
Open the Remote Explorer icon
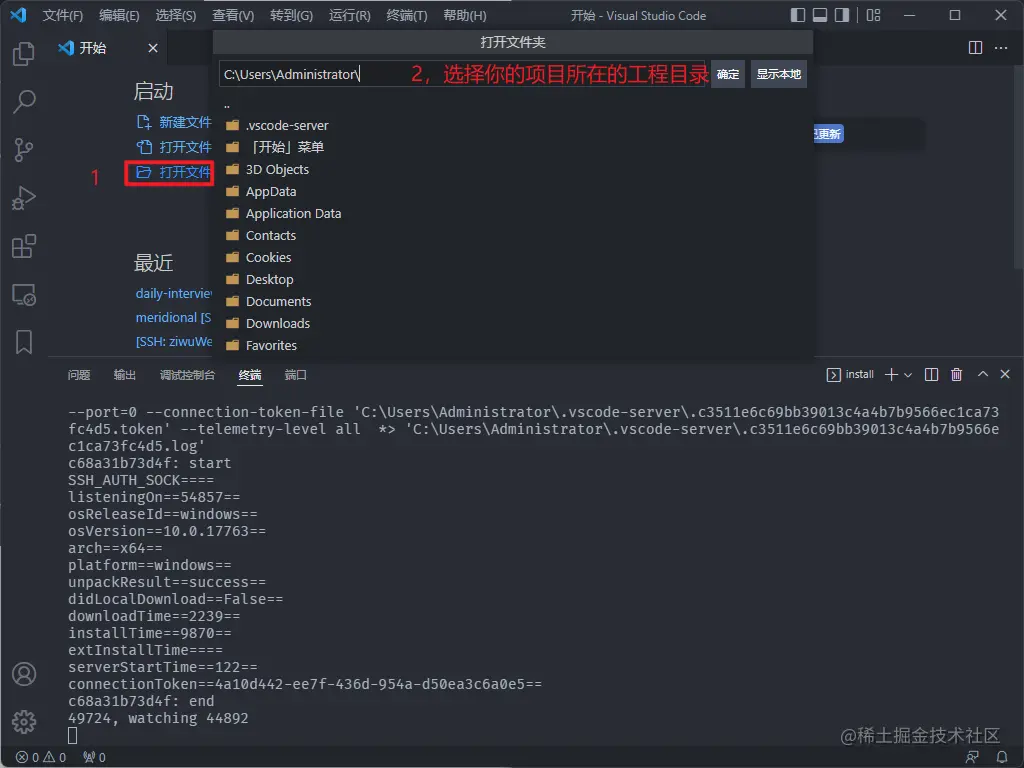click(24, 295)
